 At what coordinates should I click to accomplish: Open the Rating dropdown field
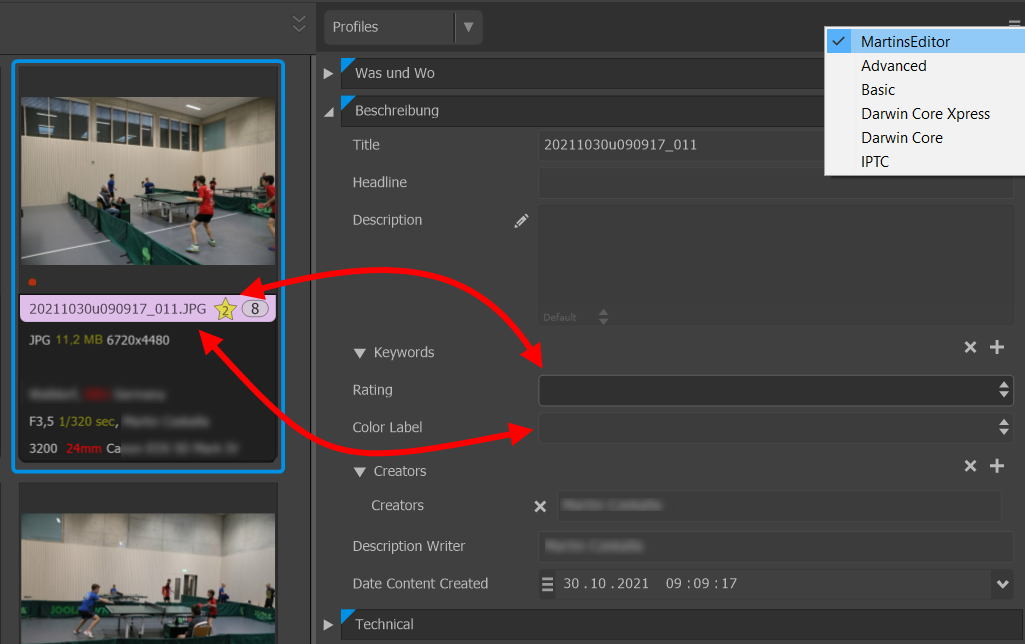(775, 390)
